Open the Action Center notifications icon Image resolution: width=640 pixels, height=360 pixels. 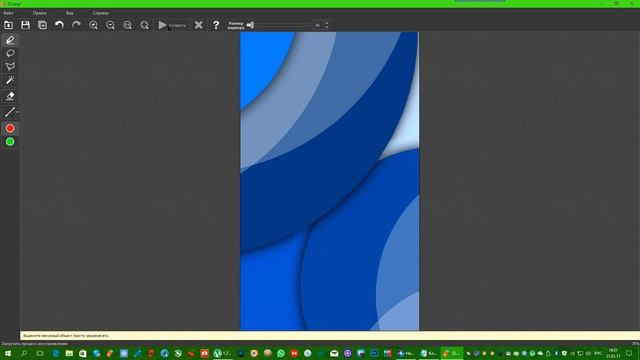pyautogui.click(x=629, y=353)
